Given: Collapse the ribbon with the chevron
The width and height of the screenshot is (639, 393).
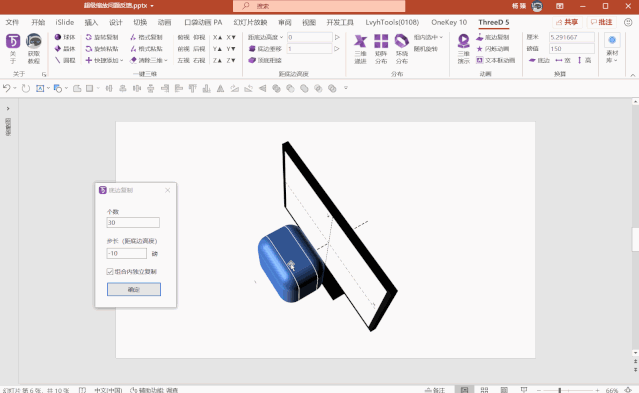Looking at the screenshot, I should 632,75.
